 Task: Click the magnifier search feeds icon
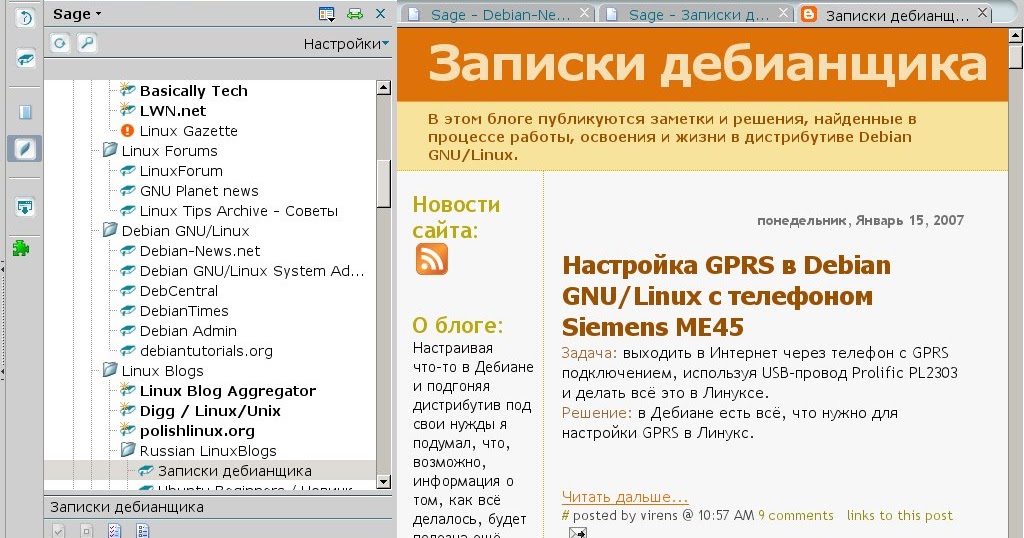click(x=87, y=43)
